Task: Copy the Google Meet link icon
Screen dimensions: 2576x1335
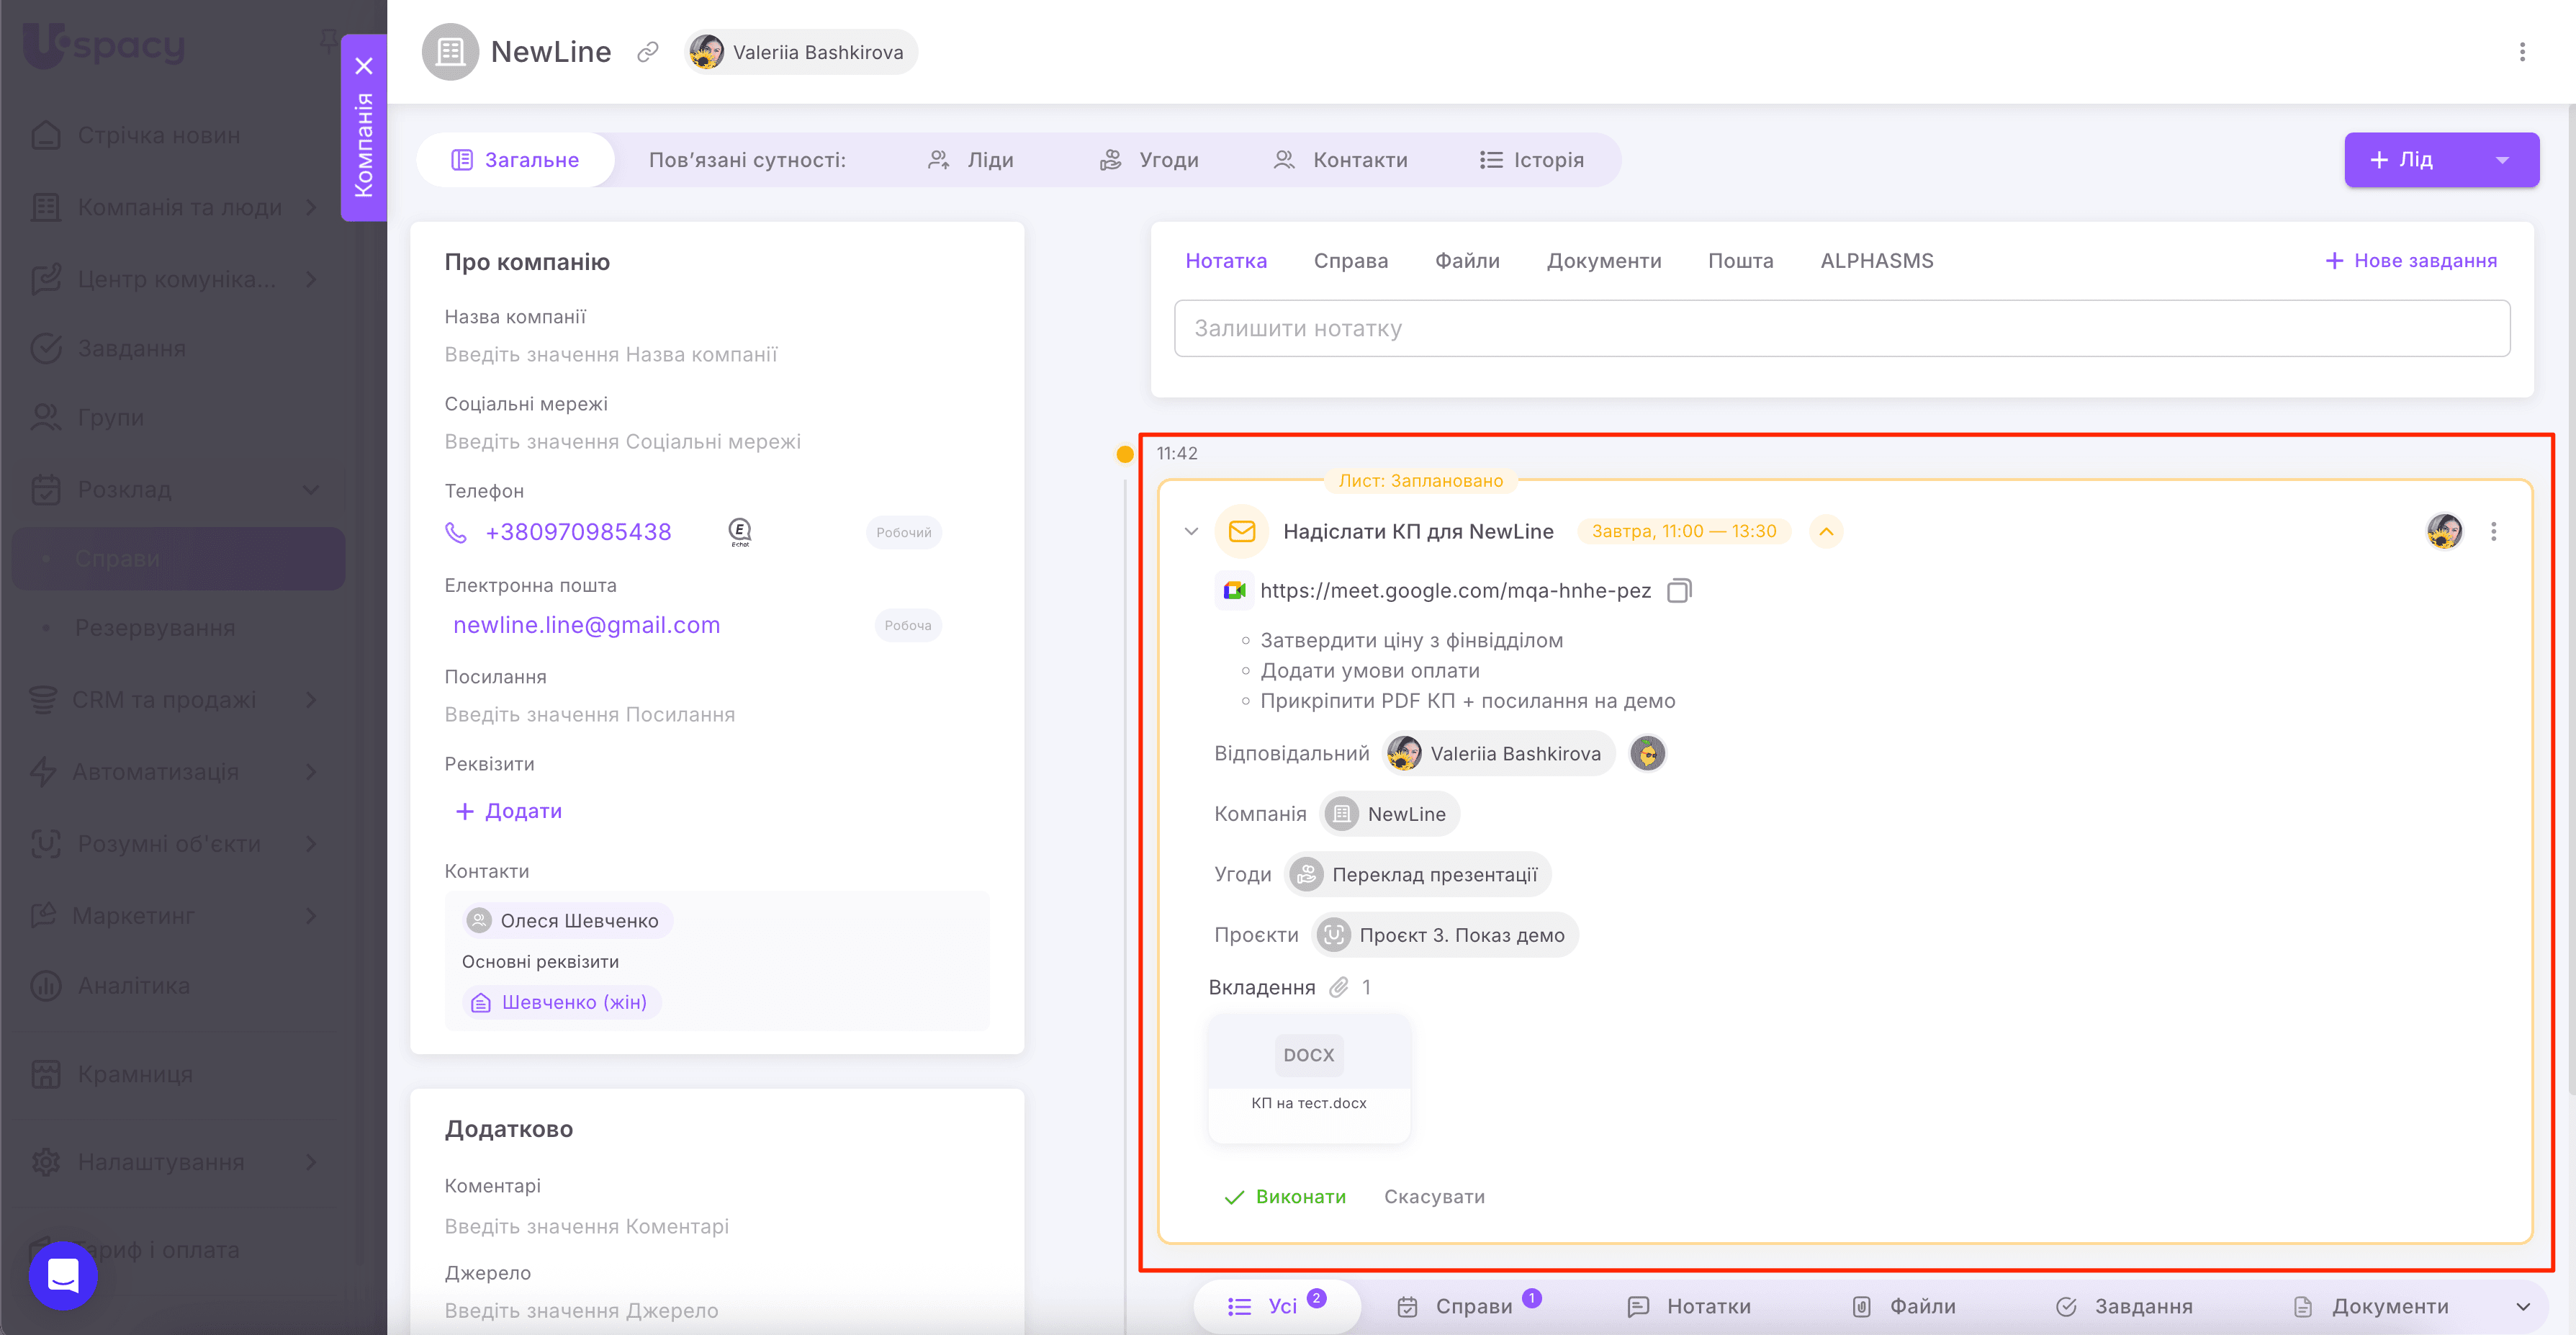Action: 1679,591
